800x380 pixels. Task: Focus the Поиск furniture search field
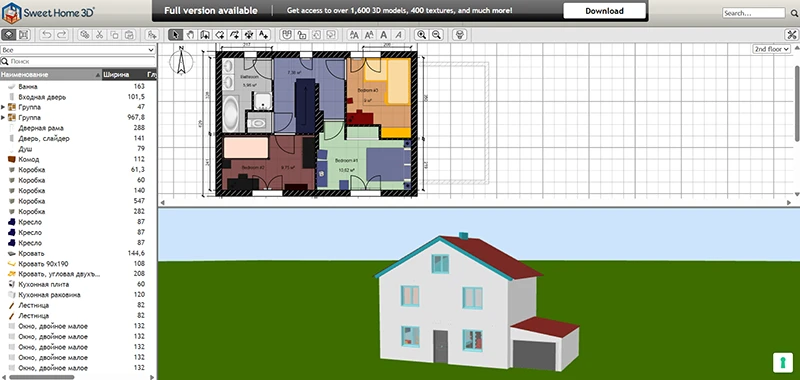(78, 61)
